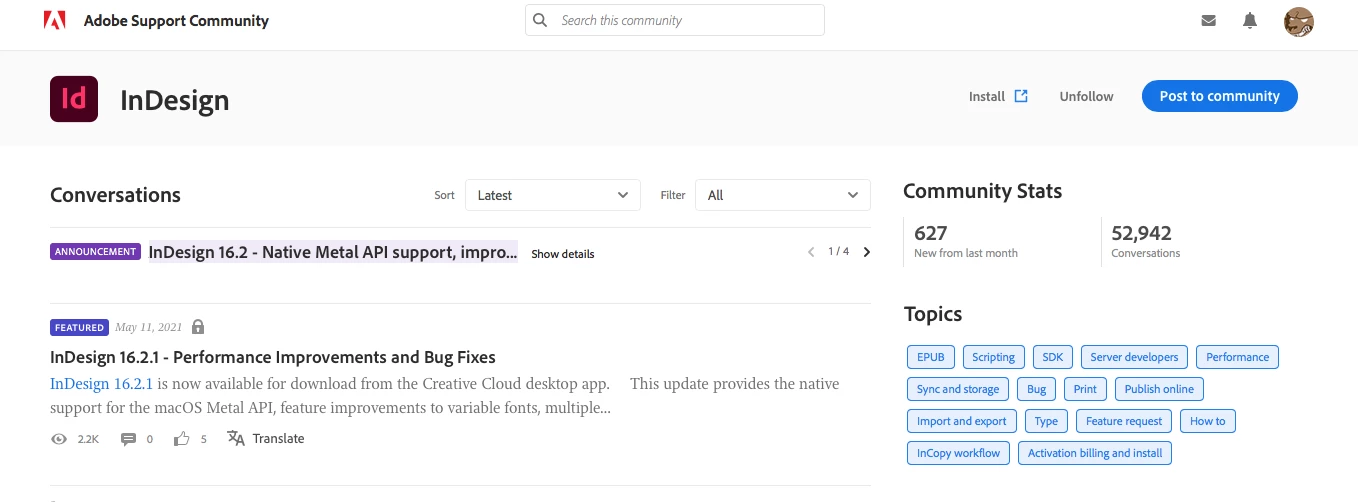This screenshot has width=1358, height=502.
Task: Click the search magnifier icon
Action: click(x=541, y=20)
